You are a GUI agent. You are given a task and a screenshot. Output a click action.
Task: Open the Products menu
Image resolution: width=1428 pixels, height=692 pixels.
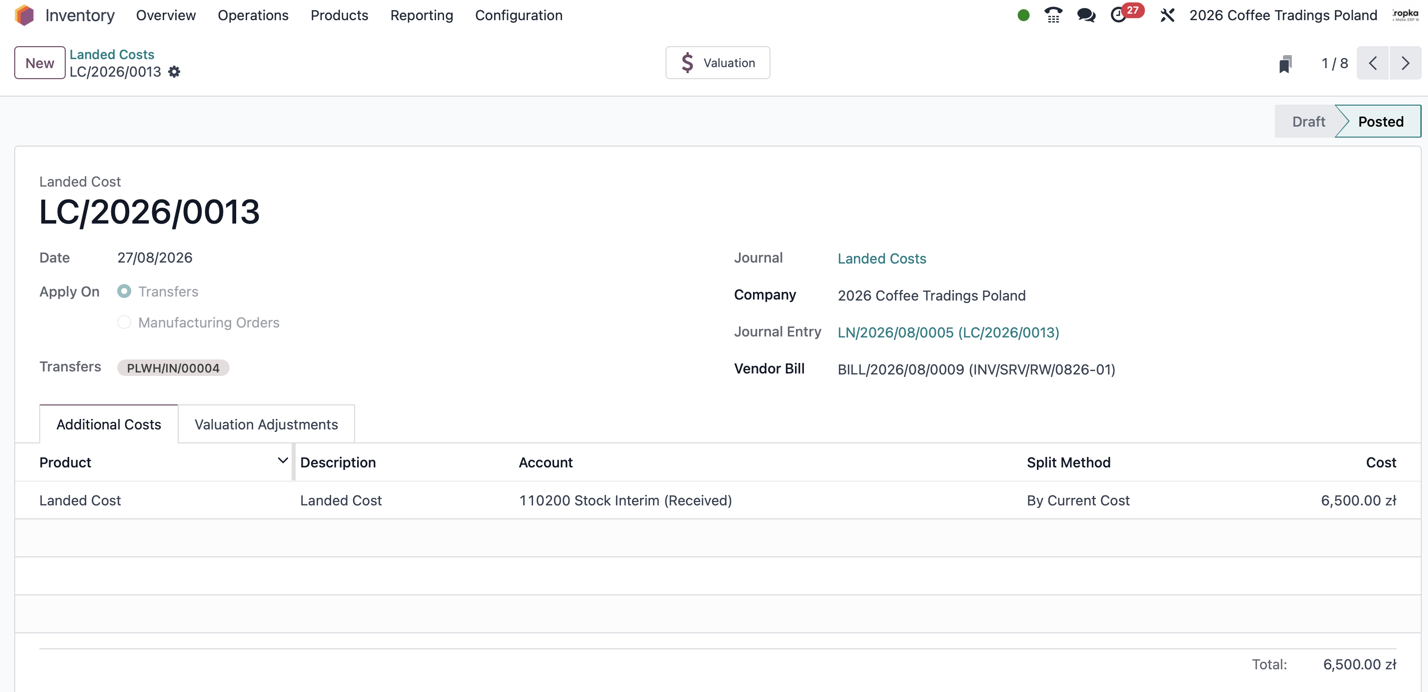click(339, 15)
